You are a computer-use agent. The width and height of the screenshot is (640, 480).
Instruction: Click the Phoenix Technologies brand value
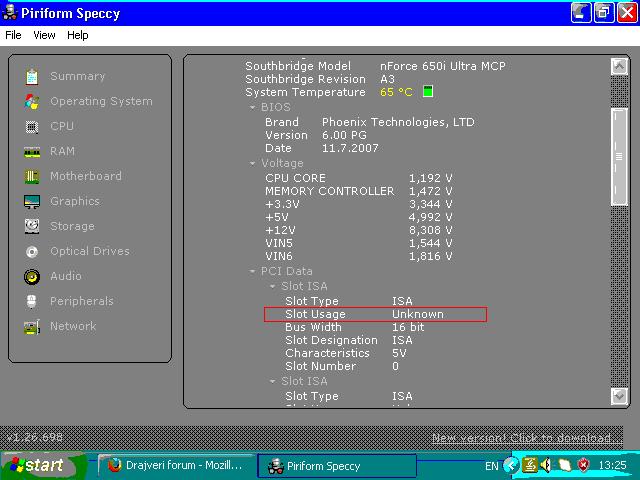click(398, 122)
